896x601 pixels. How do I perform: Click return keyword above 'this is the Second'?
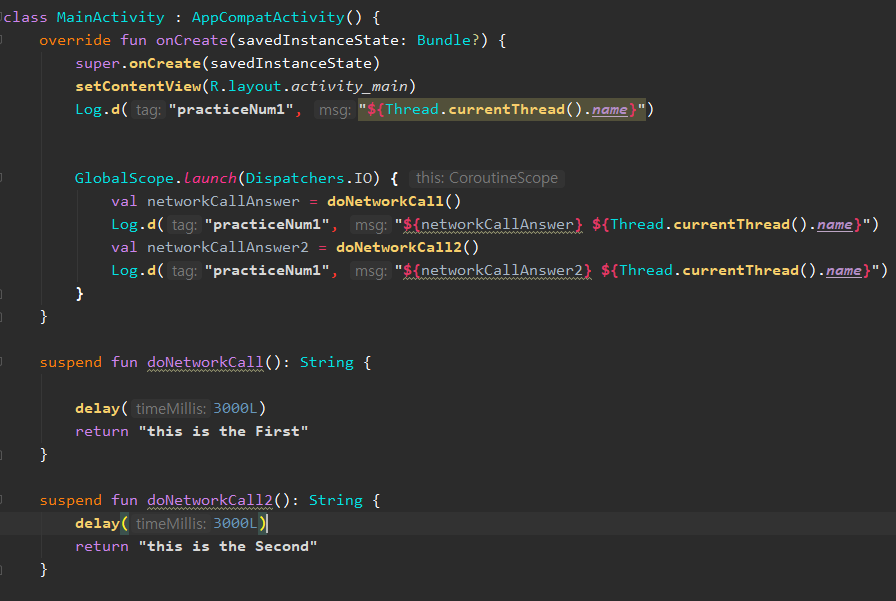point(102,546)
